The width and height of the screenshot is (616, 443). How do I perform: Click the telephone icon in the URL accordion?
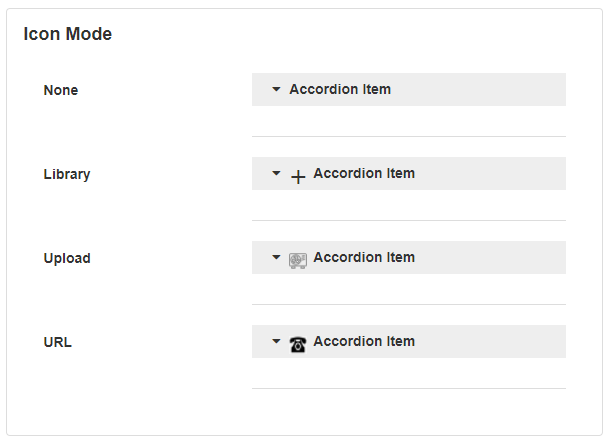pyautogui.click(x=298, y=344)
